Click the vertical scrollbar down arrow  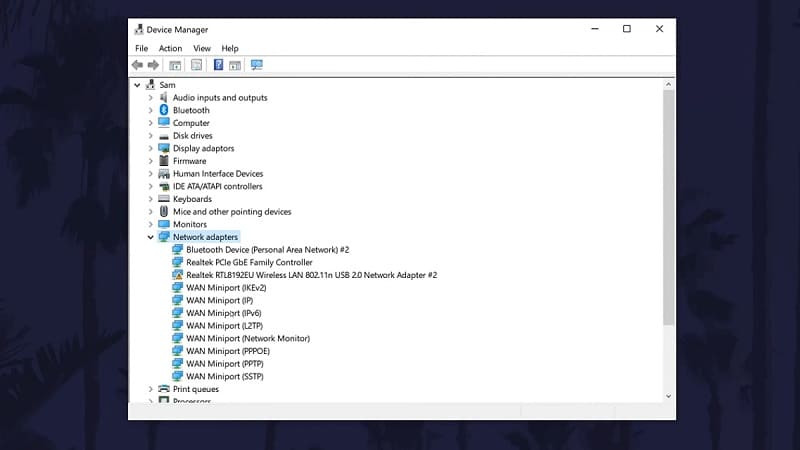668,397
